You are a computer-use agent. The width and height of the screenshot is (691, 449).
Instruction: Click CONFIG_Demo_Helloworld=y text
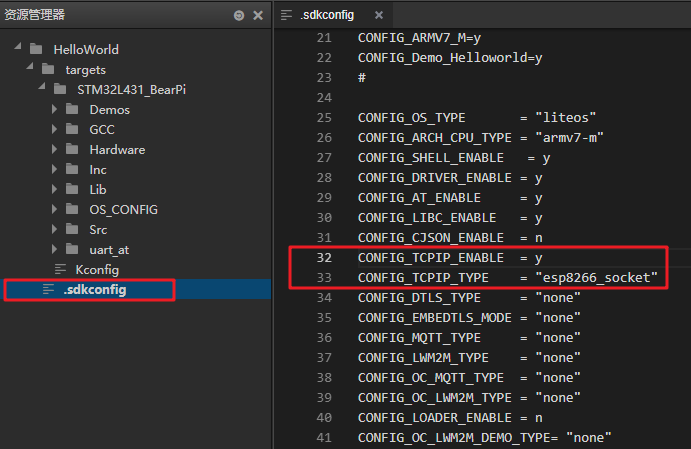point(450,58)
